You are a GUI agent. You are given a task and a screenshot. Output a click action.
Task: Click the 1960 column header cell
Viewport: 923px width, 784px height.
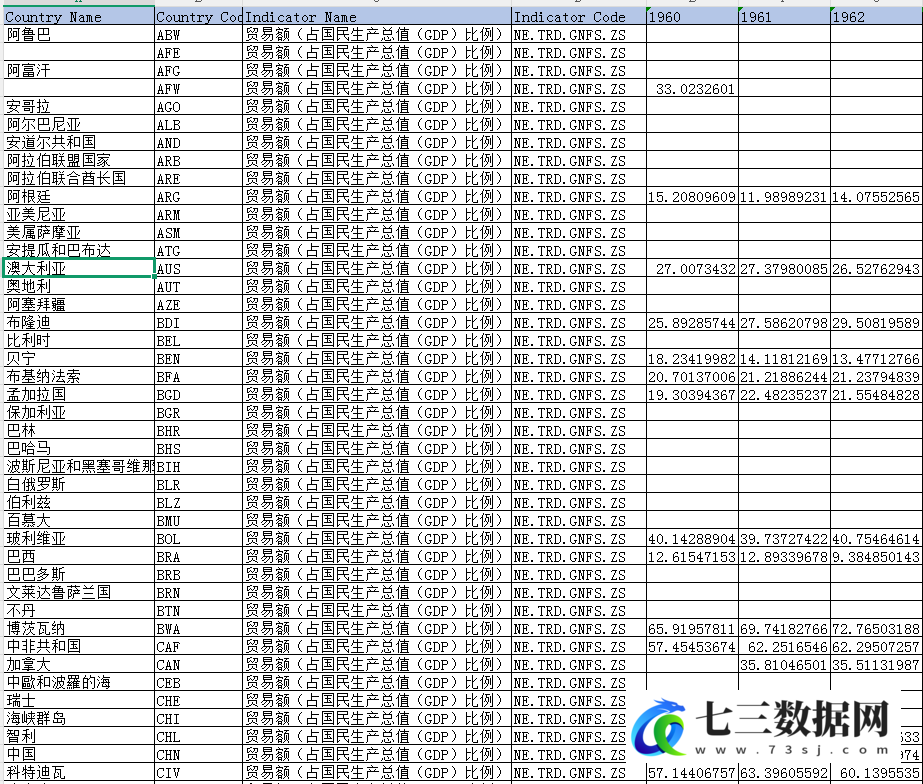tap(692, 16)
